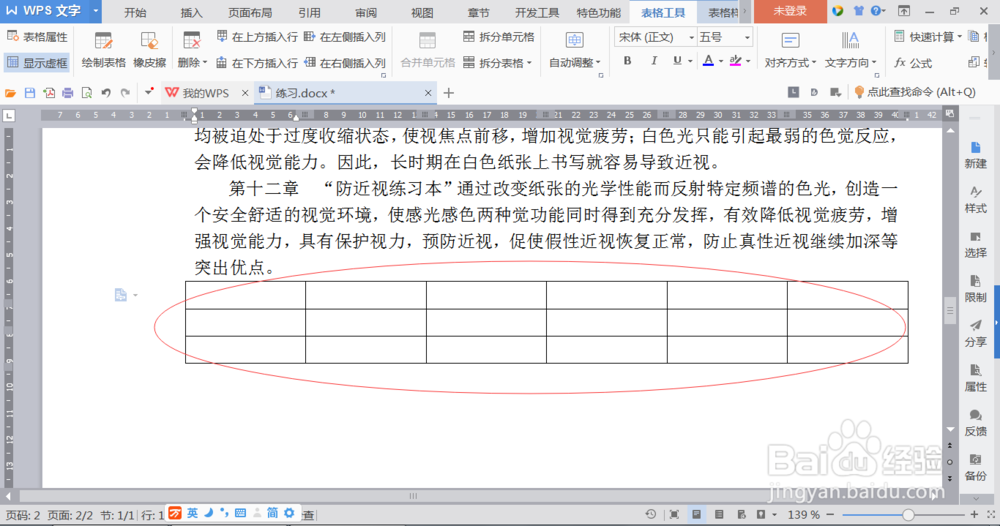Viewport: 1000px width, 526px height.
Task: Click 分享 icon in right sidebar
Action: coord(975,333)
